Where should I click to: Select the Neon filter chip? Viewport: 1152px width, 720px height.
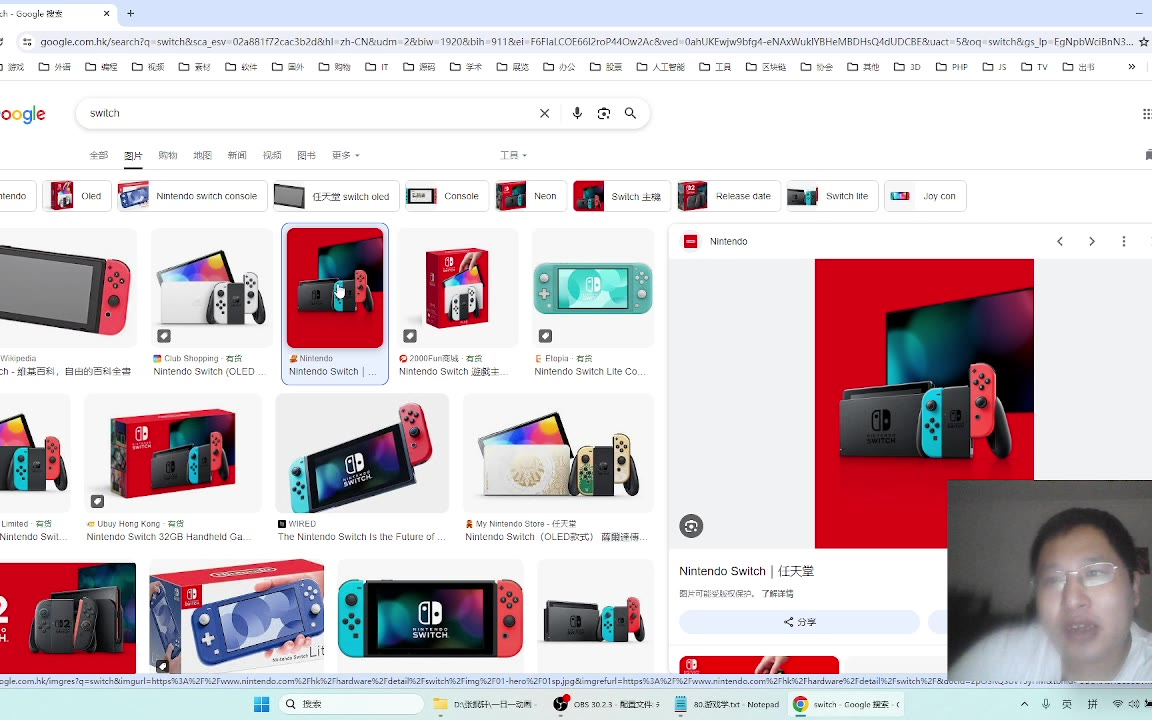(530, 196)
